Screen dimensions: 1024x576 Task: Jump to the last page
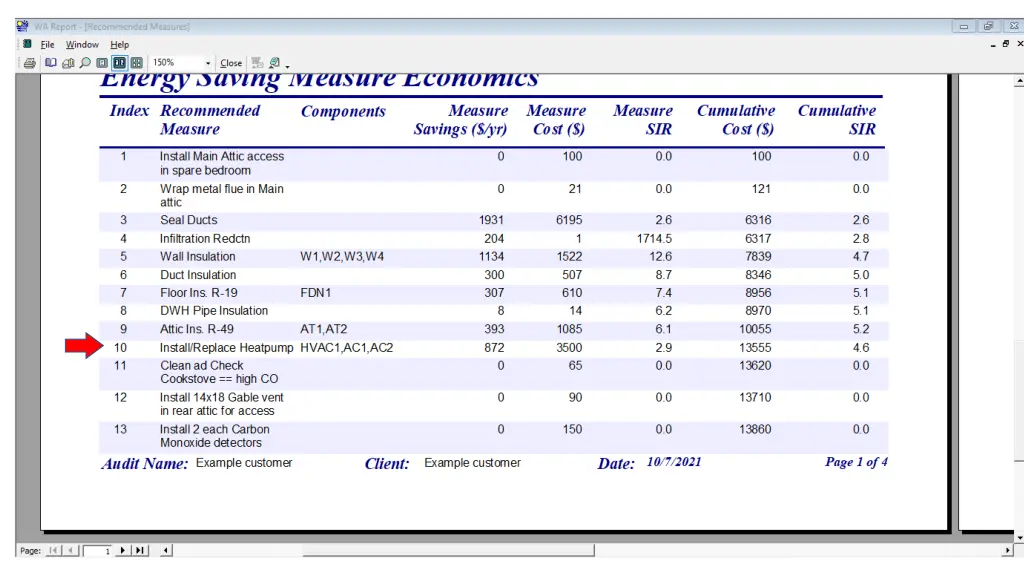click(x=139, y=551)
